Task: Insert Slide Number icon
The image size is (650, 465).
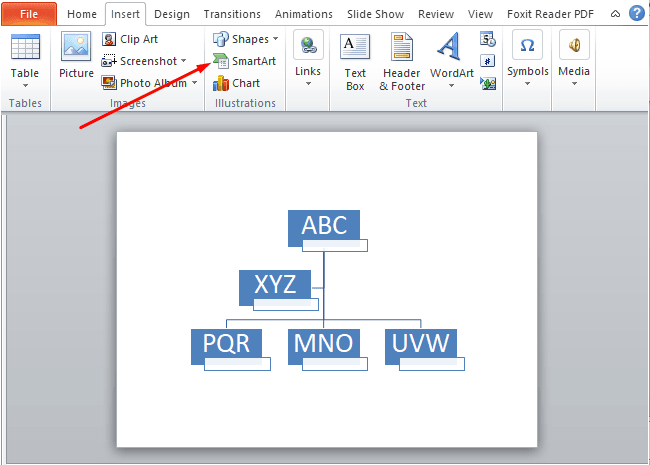Action: pyautogui.click(x=488, y=61)
